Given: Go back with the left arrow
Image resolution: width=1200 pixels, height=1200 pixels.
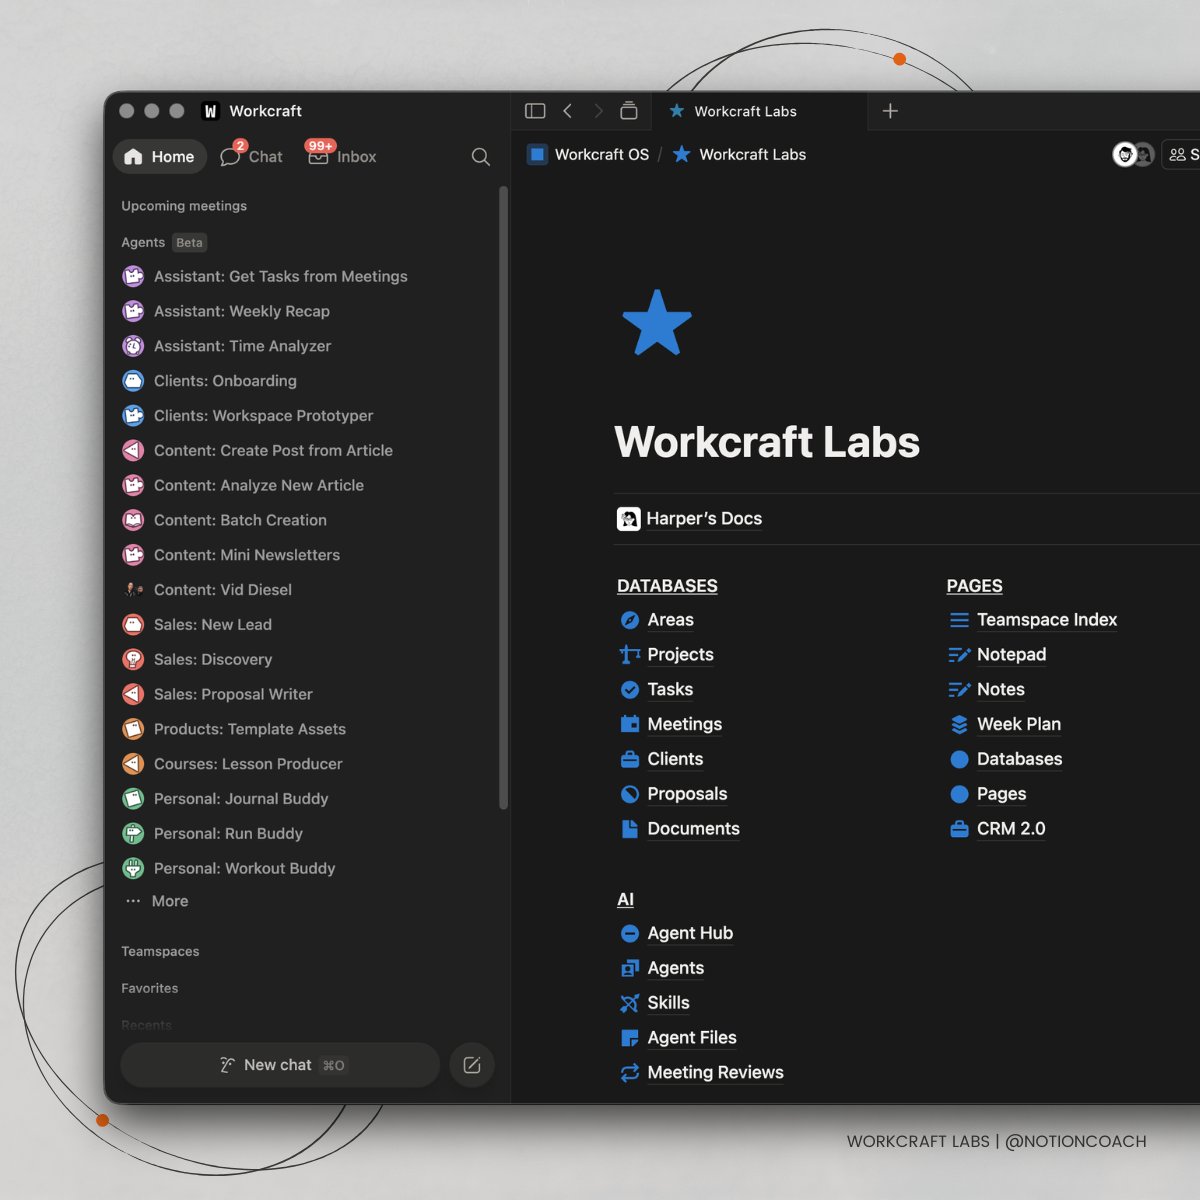Looking at the screenshot, I should (x=568, y=111).
